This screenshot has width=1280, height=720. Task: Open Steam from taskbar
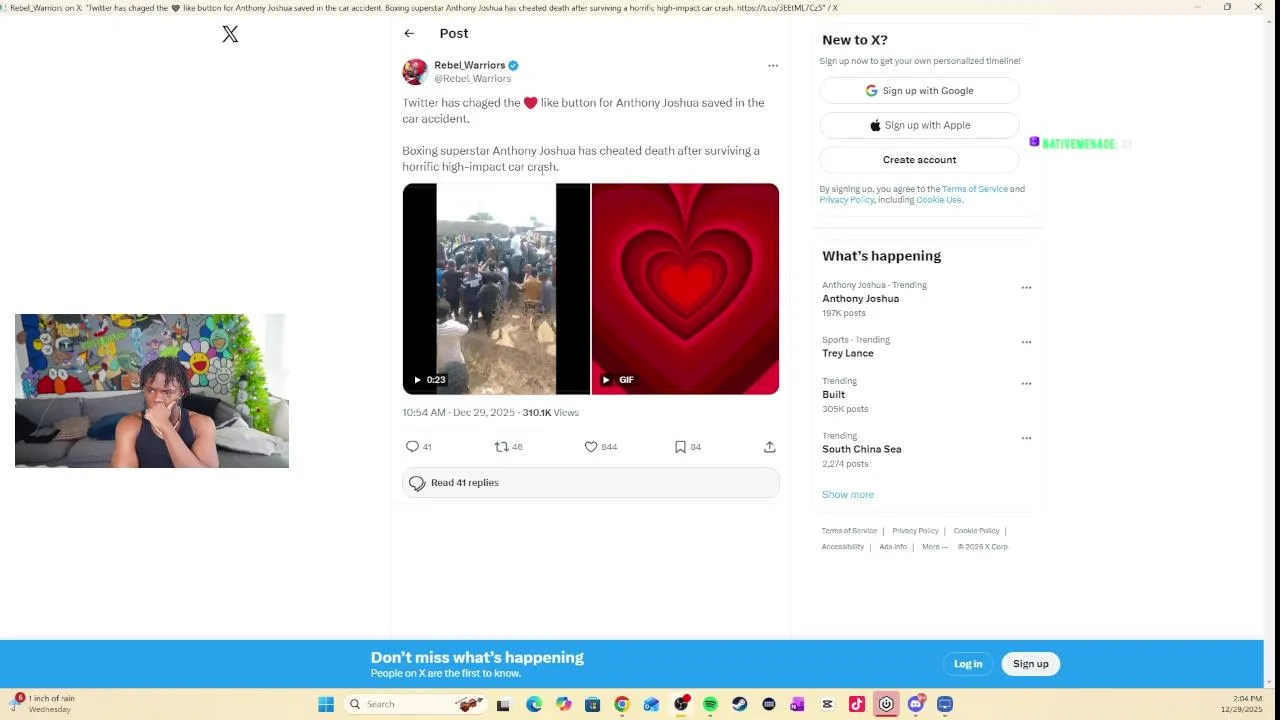[739, 704]
